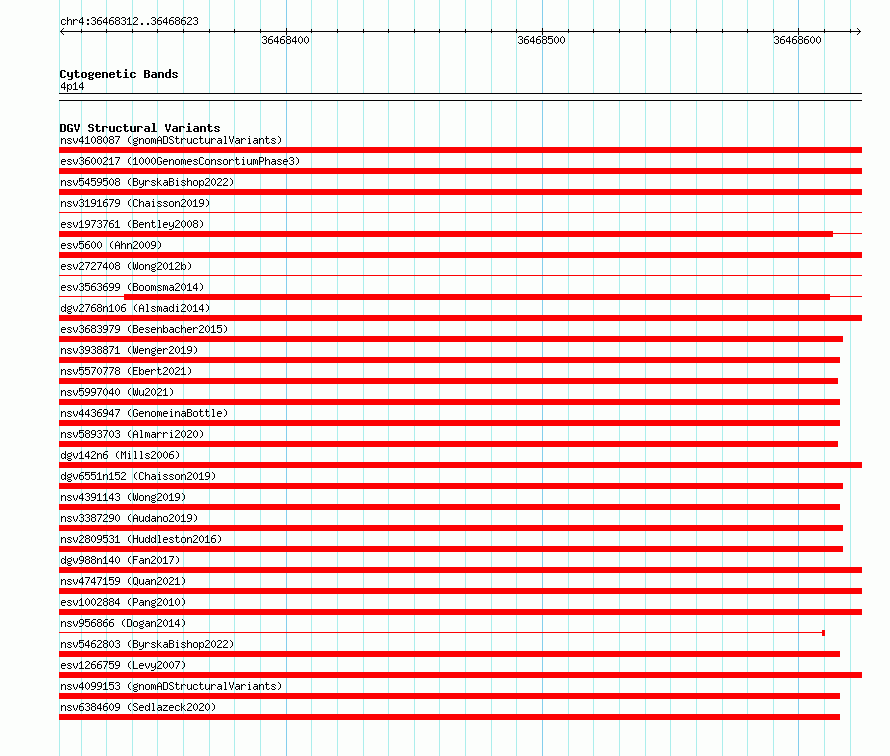Click the red bar under esv1973761 Bentley2008

pos(446,234)
